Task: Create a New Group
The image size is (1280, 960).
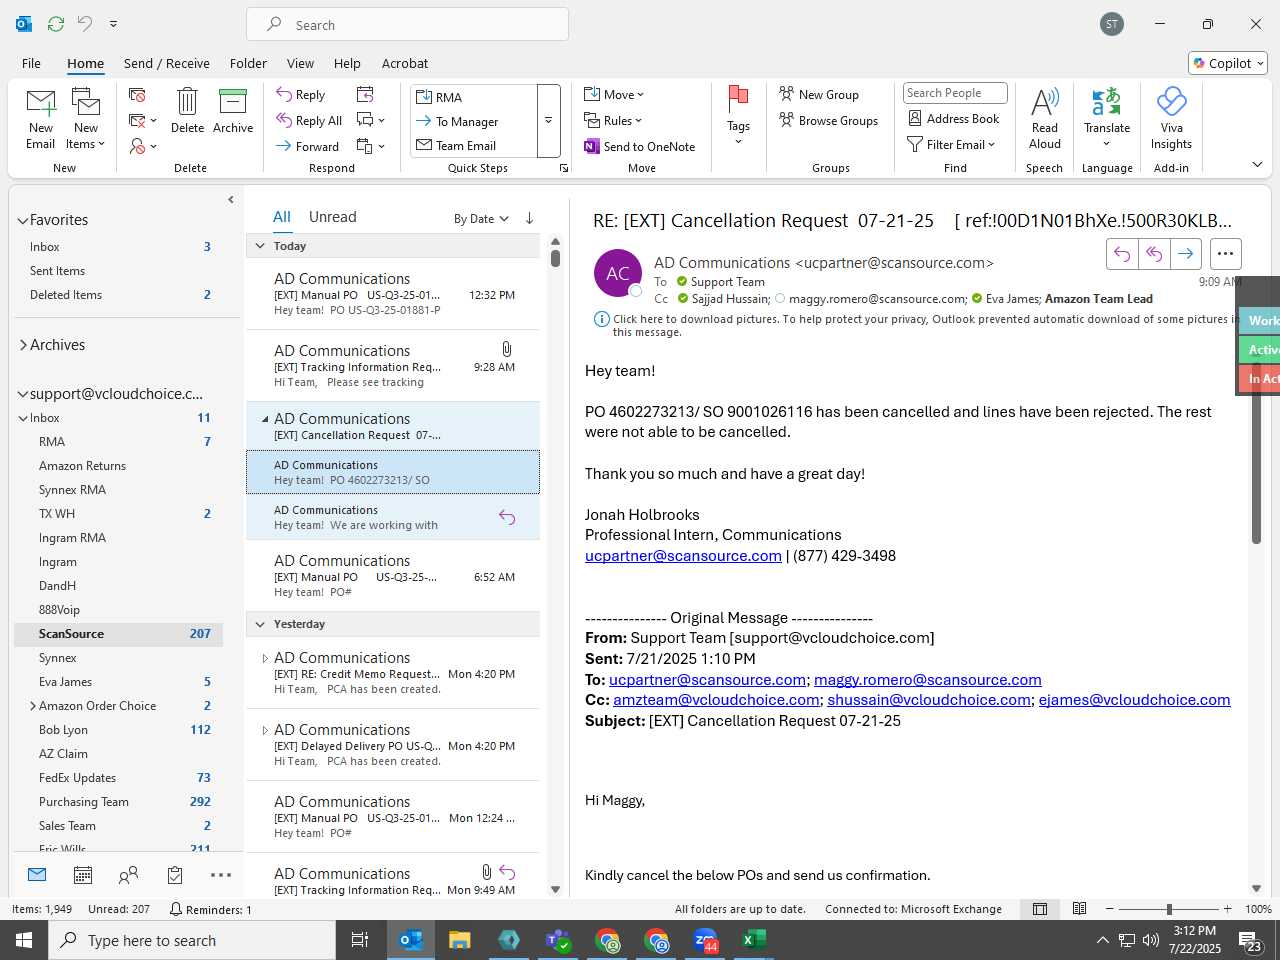Action: click(x=819, y=94)
